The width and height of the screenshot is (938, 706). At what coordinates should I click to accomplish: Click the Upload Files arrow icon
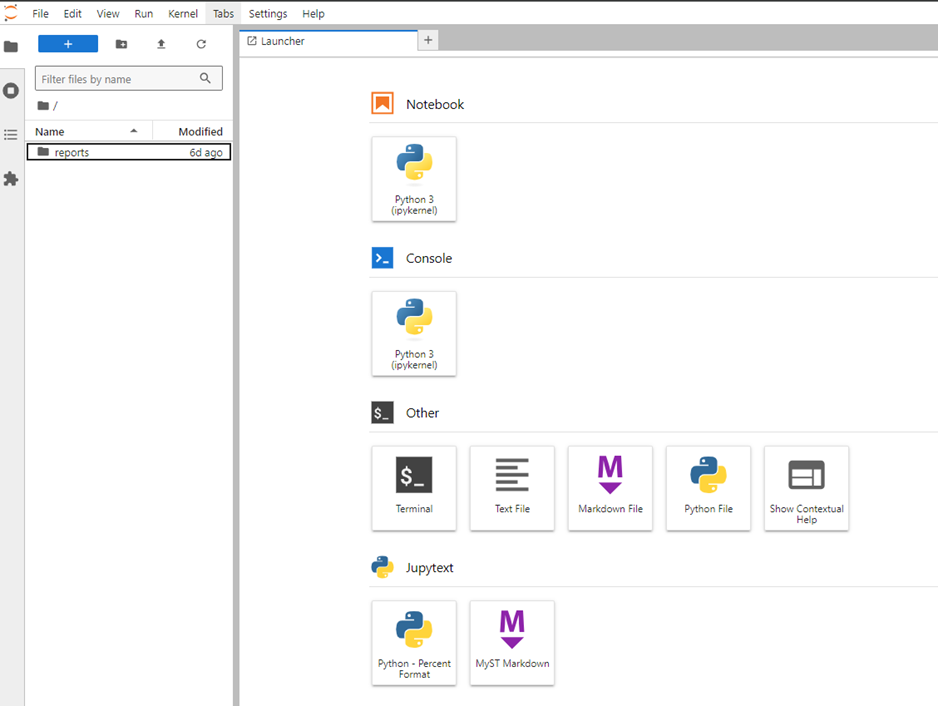(161, 44)
